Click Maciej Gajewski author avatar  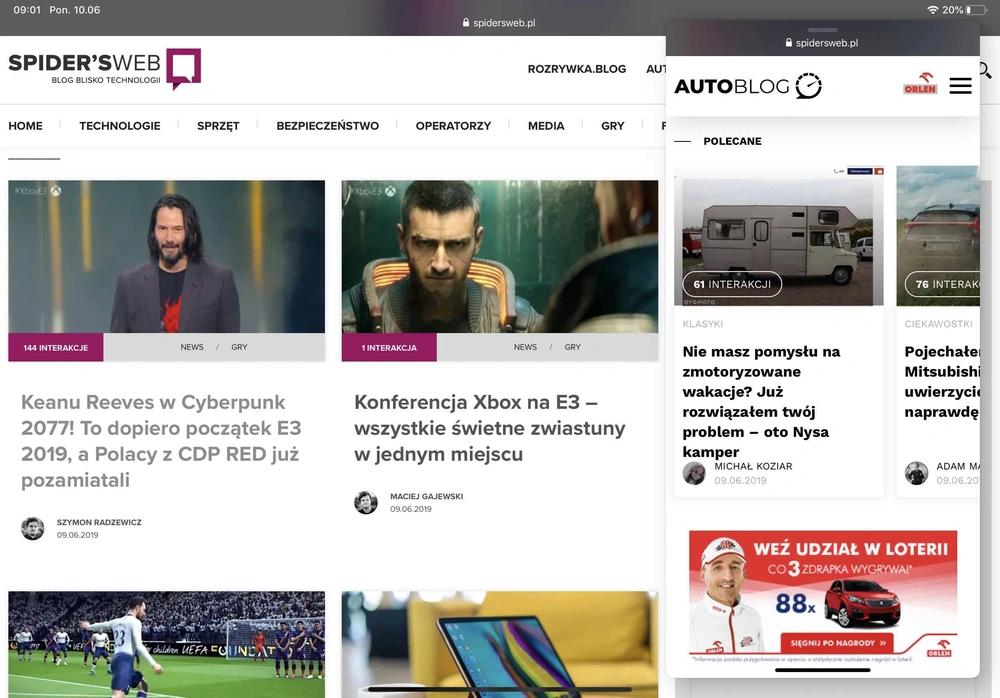366,502
